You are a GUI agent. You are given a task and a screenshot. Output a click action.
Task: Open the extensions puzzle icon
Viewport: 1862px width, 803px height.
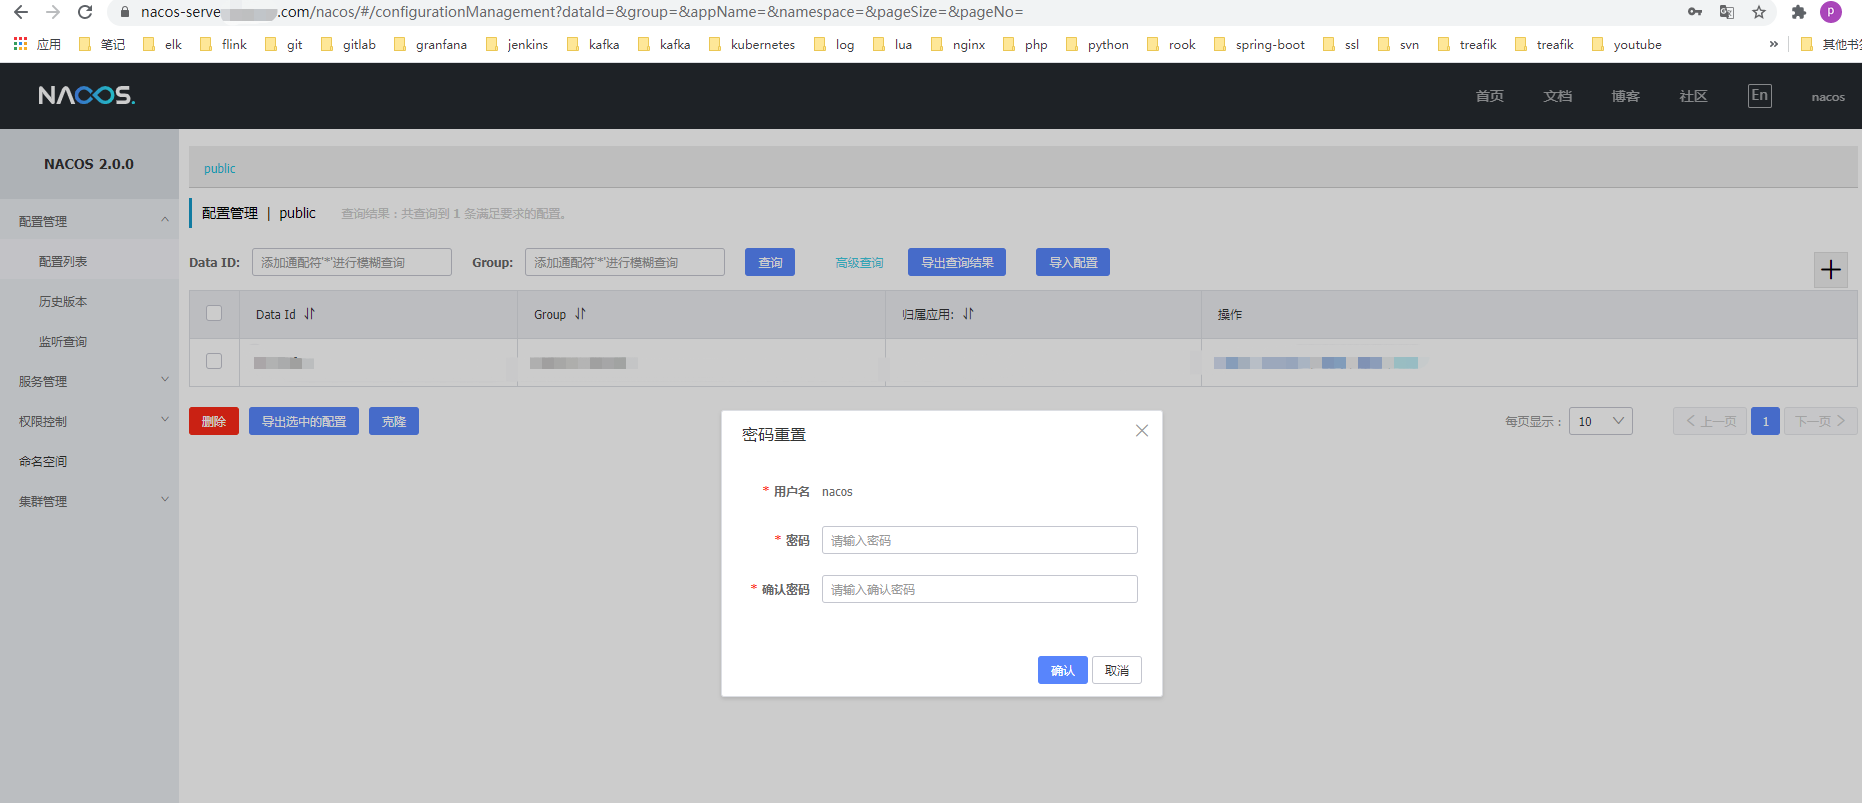tap(1799, 12)
